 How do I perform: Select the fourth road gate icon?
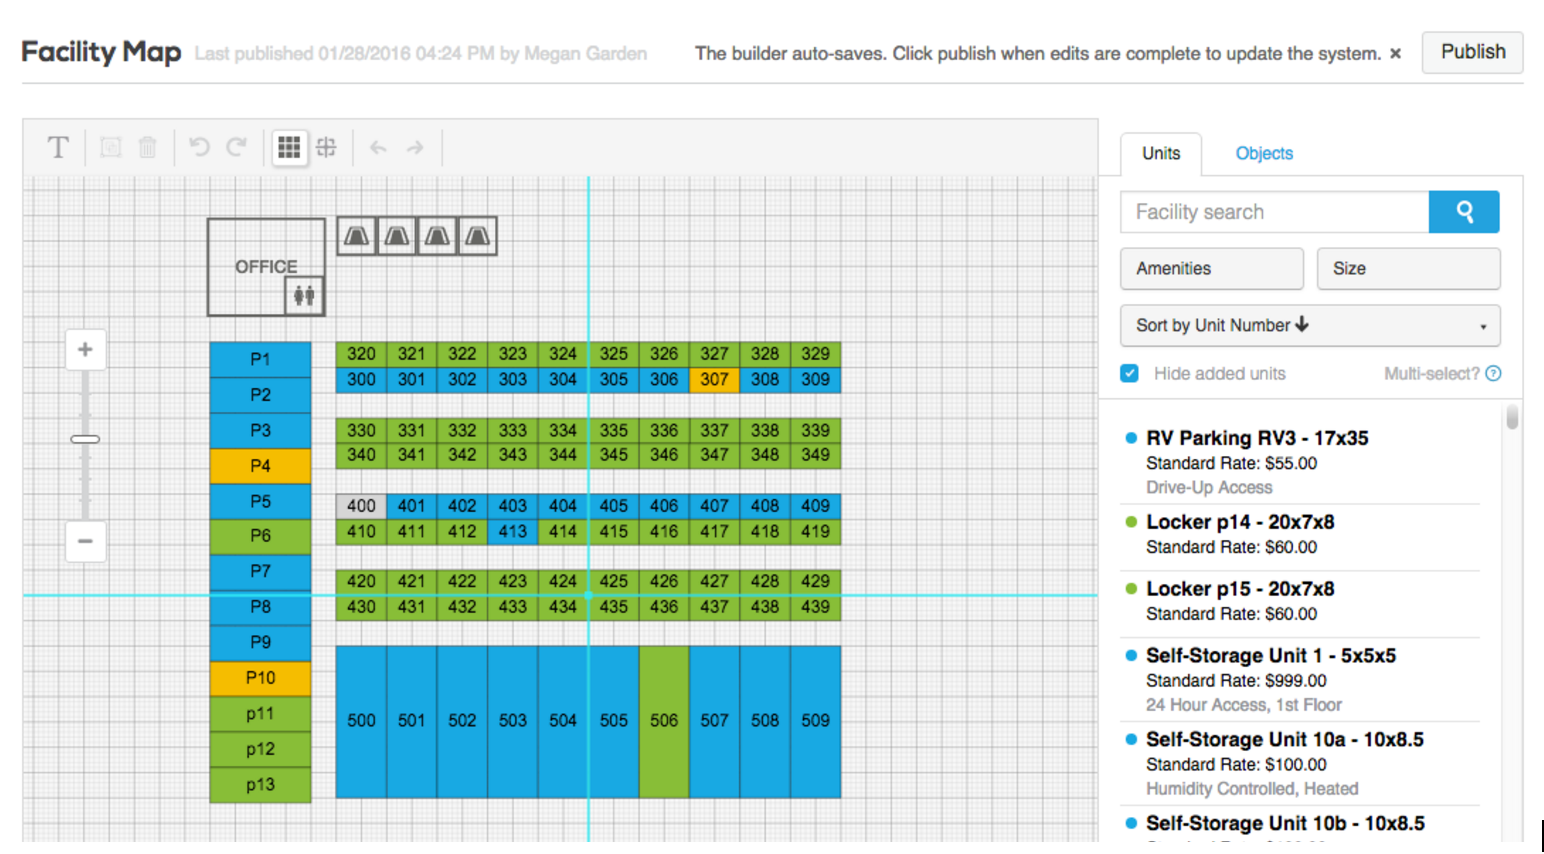tap(477, 237)
